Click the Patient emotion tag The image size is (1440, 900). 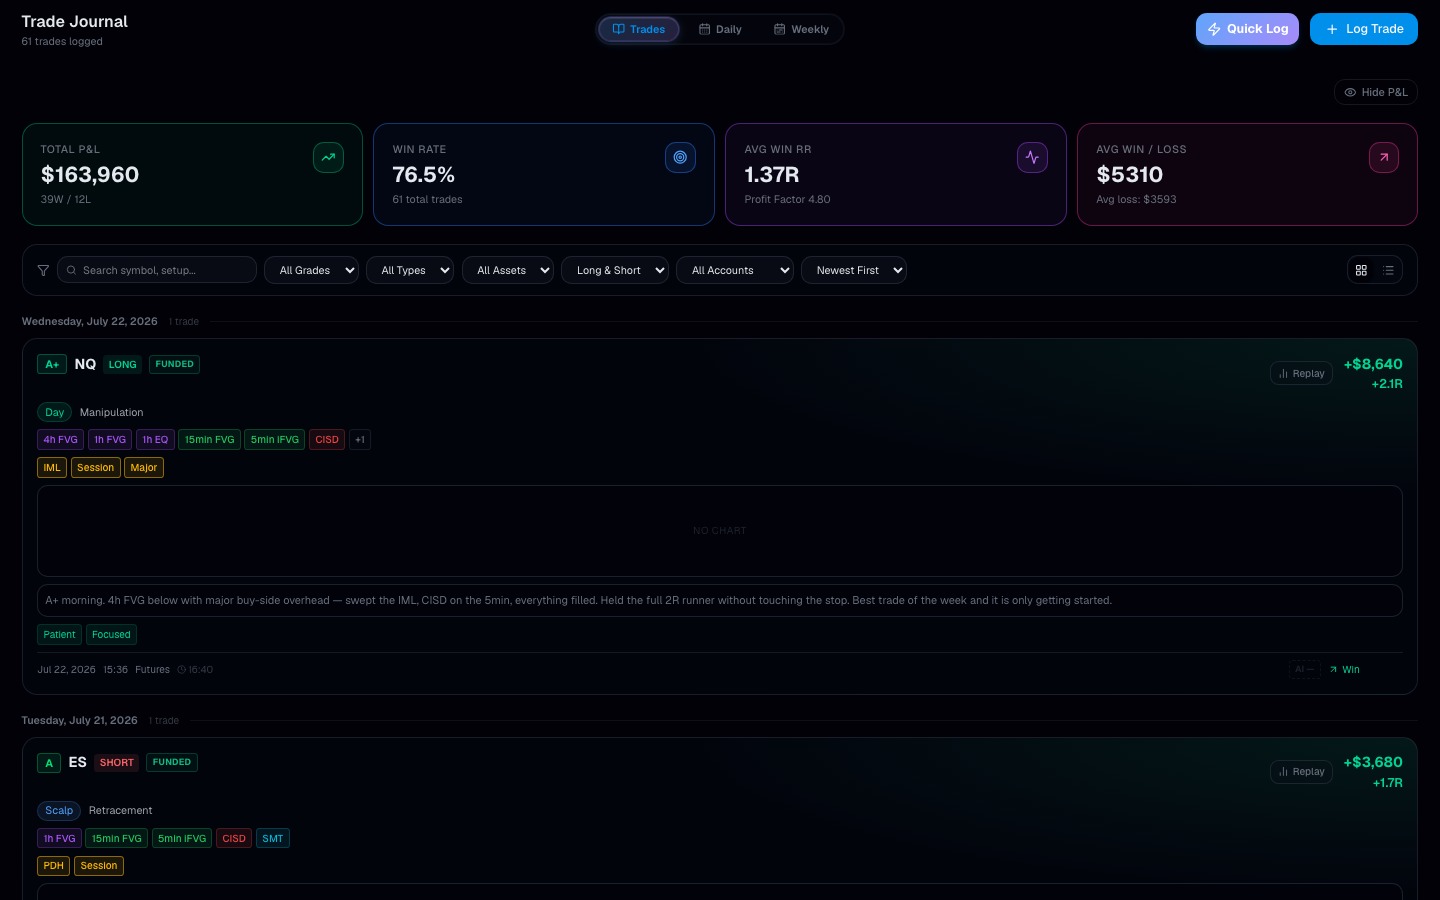click(x=59, y=635)
